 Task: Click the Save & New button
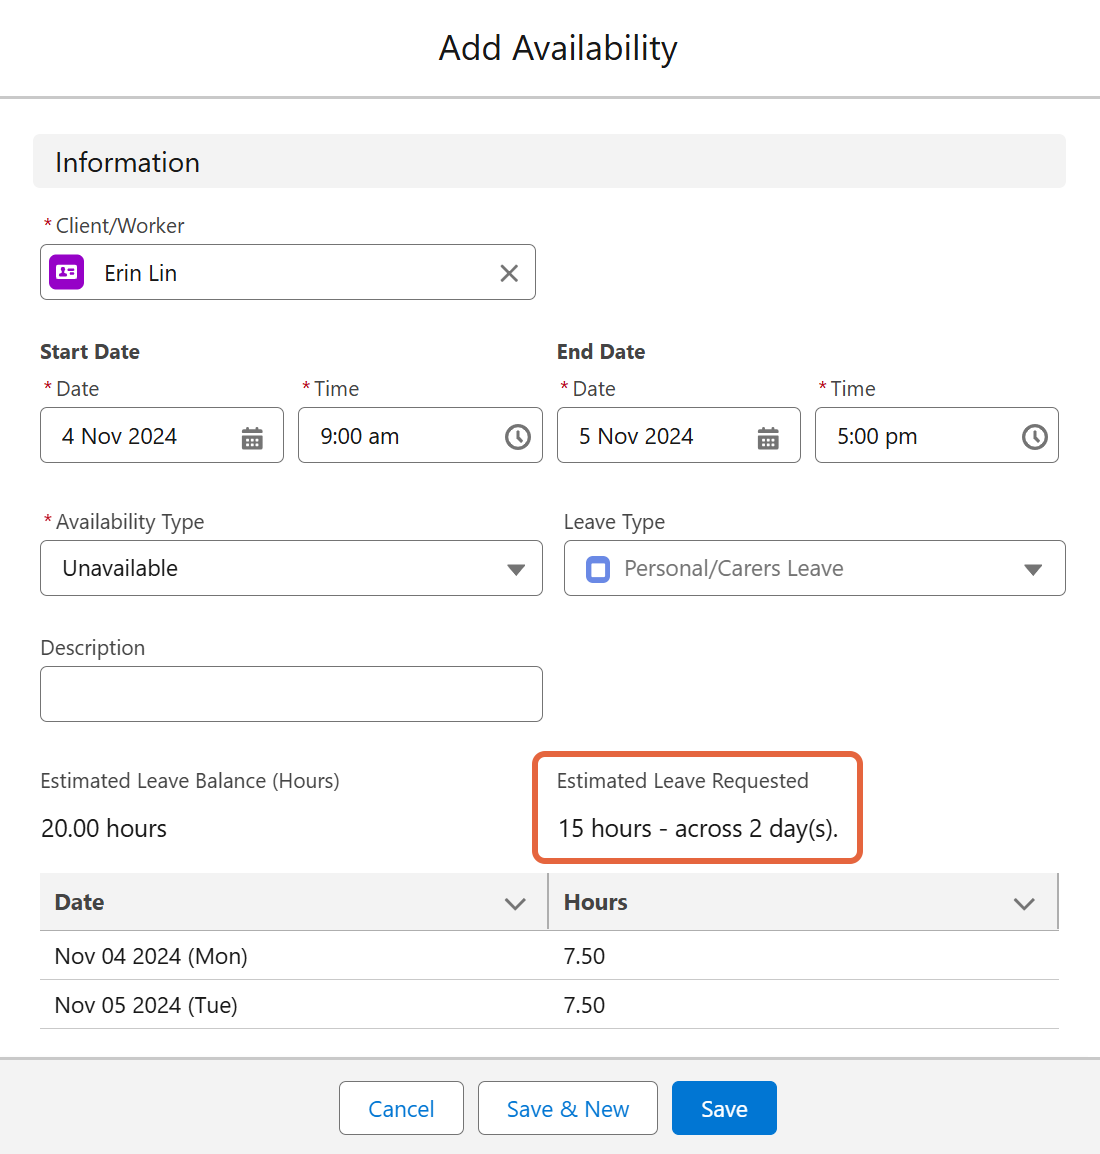click(x=567, y=1108)
